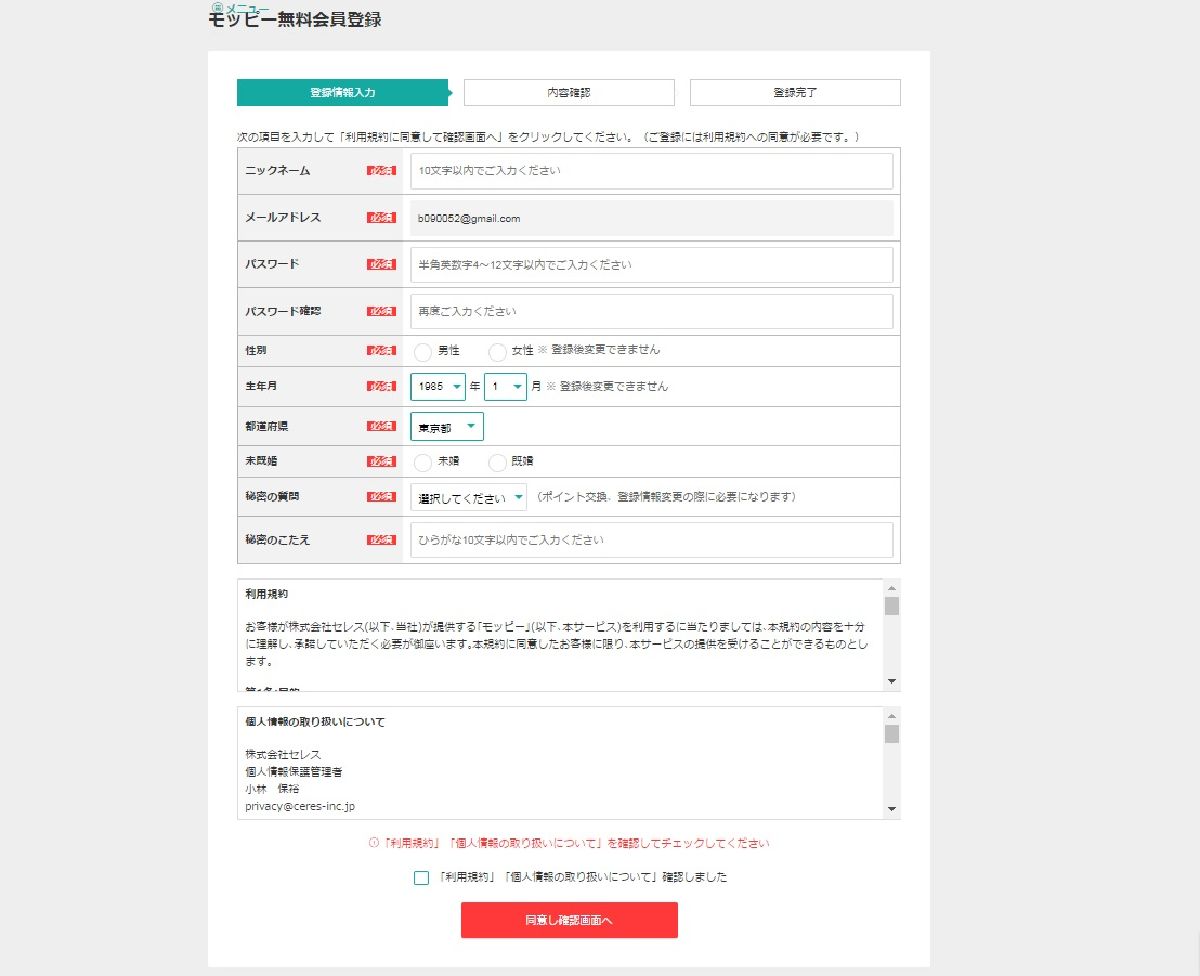Click the 小林 保裕 name text

click(x=272, y=789)
